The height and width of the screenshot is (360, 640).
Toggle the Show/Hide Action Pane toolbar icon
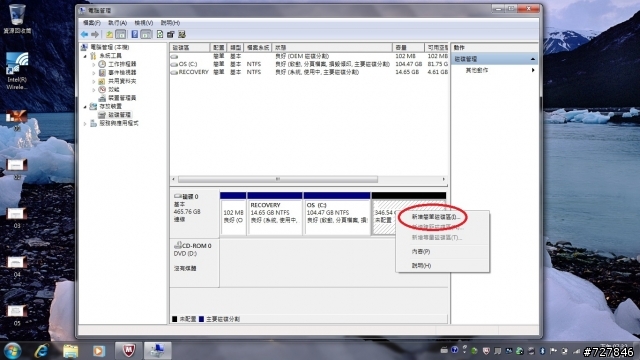click(146, 34)
